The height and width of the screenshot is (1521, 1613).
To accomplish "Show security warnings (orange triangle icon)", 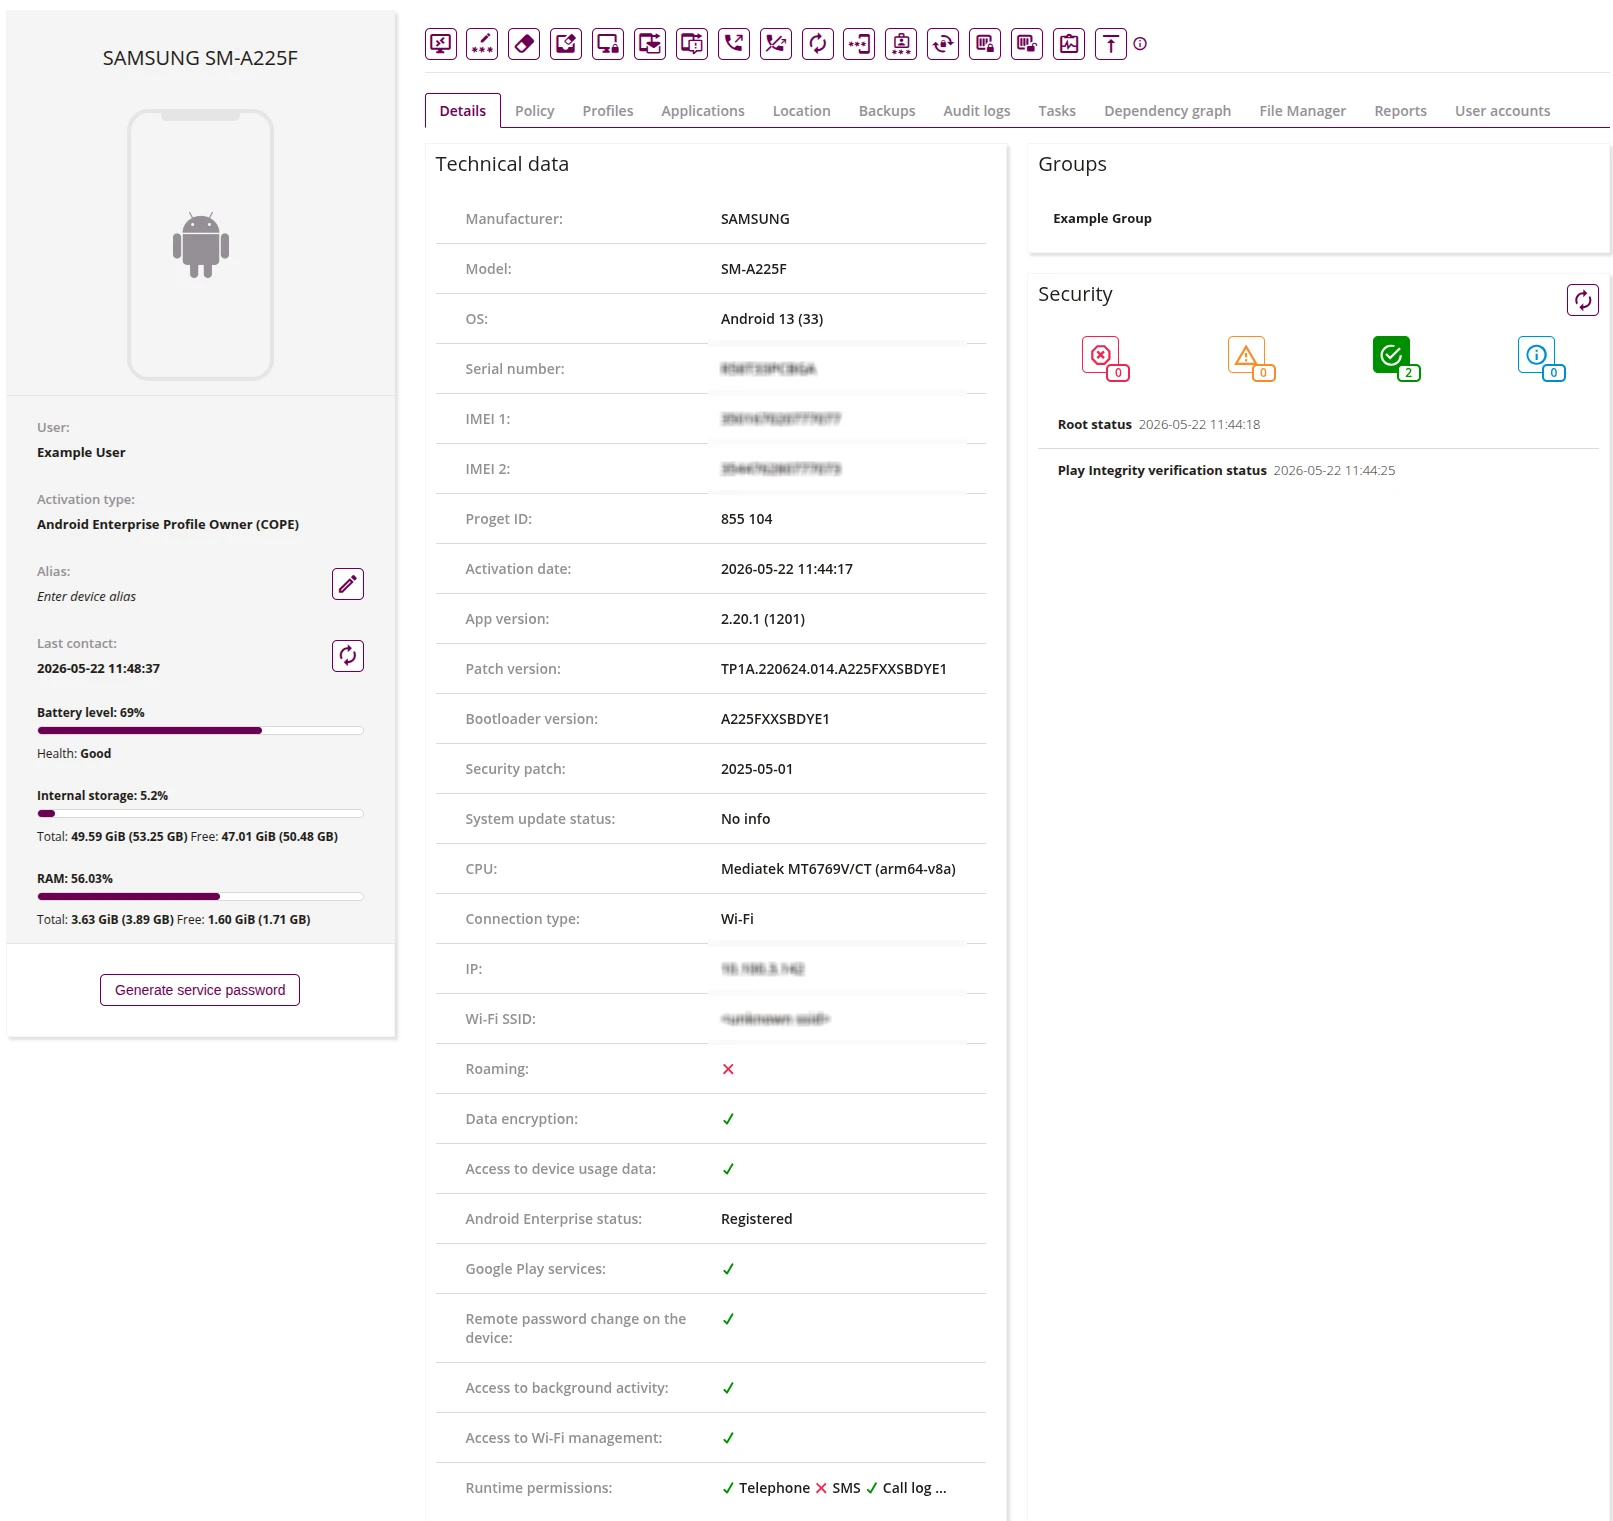I will point(1250,358).
